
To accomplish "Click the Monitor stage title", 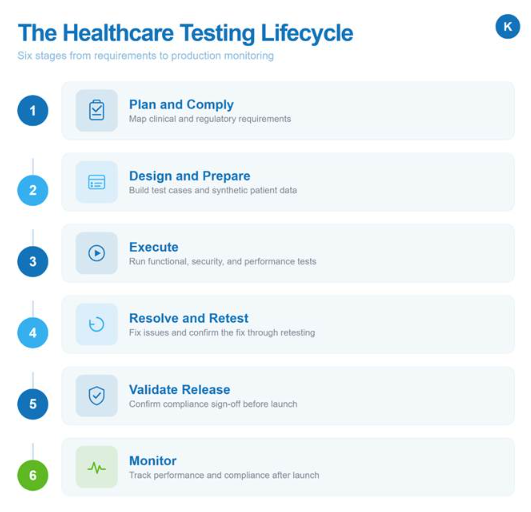I will point(153,461).
